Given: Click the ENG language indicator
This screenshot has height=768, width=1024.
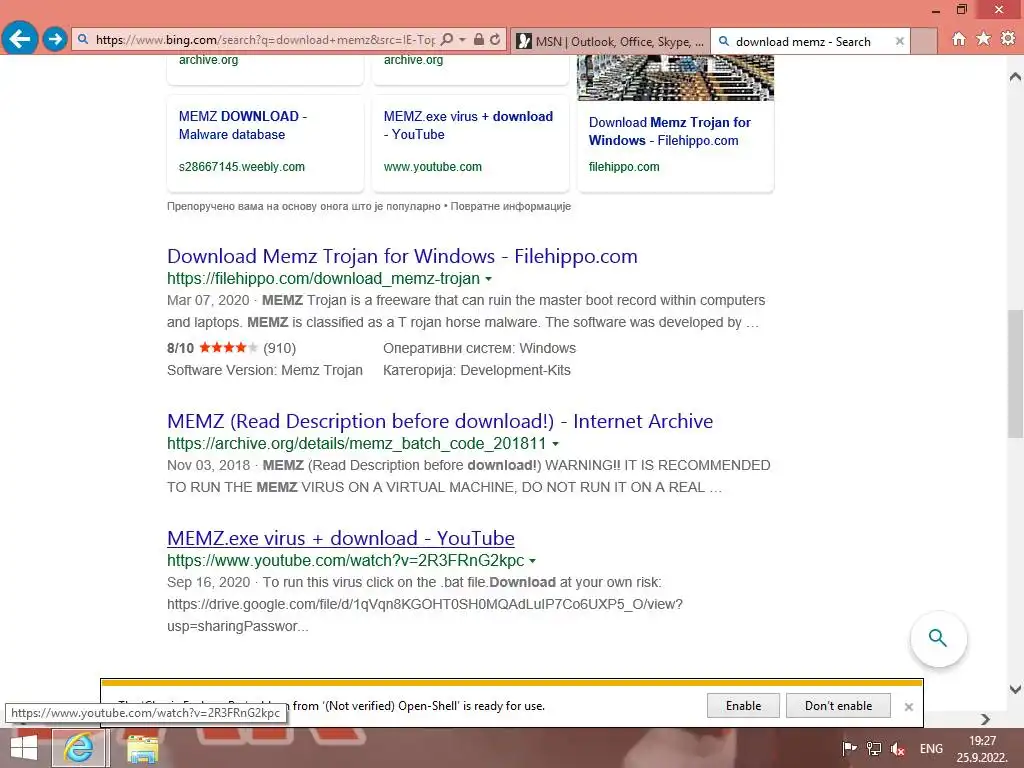Looking at the screenshot, I should [x=931, y=749].
